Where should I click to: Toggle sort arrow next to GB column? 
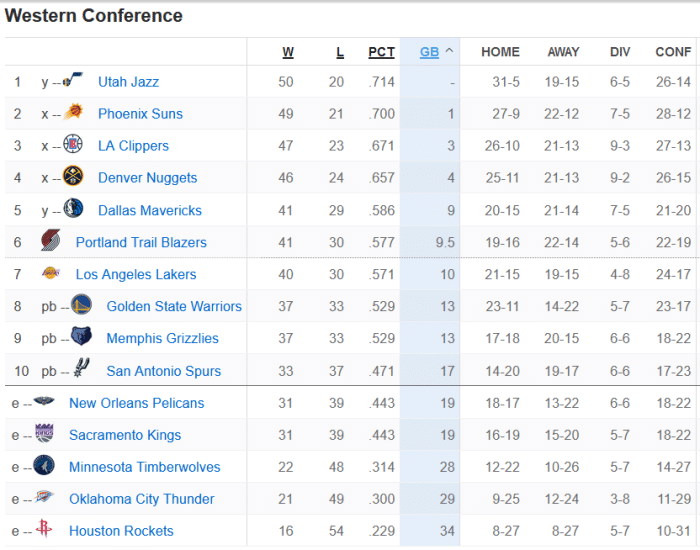[x=450, y=52]
